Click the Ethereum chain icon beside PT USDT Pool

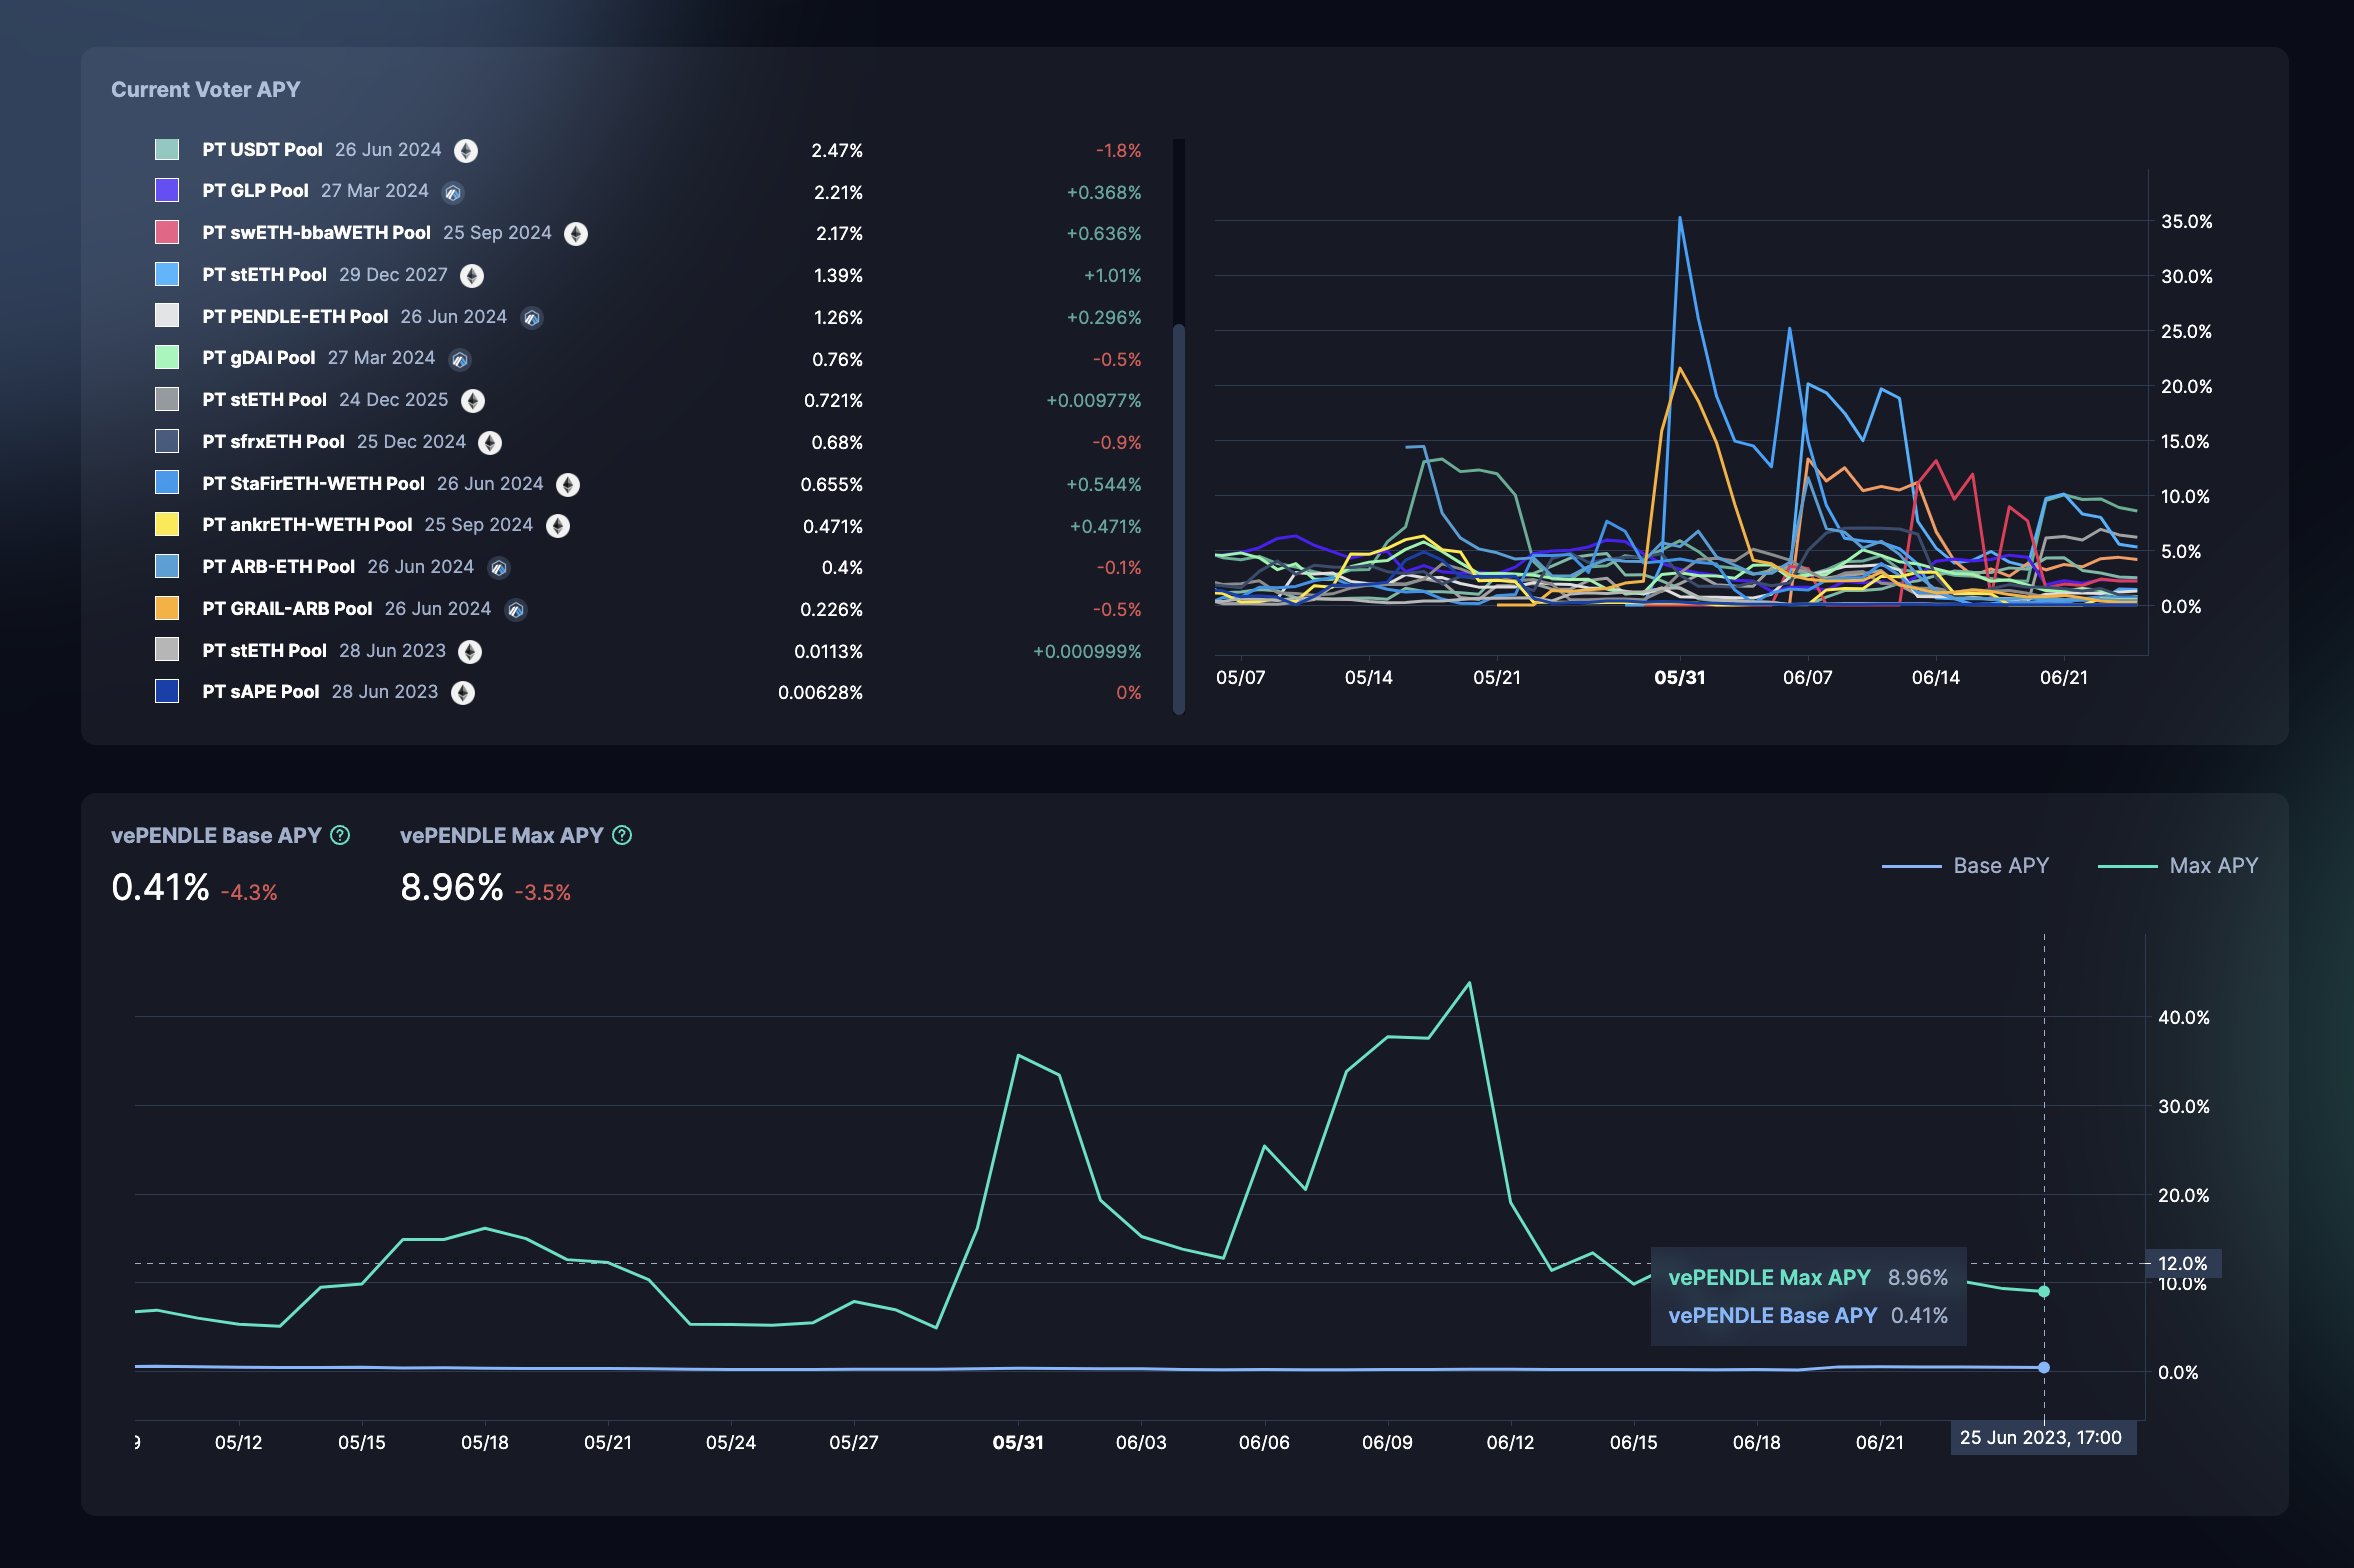466,151
